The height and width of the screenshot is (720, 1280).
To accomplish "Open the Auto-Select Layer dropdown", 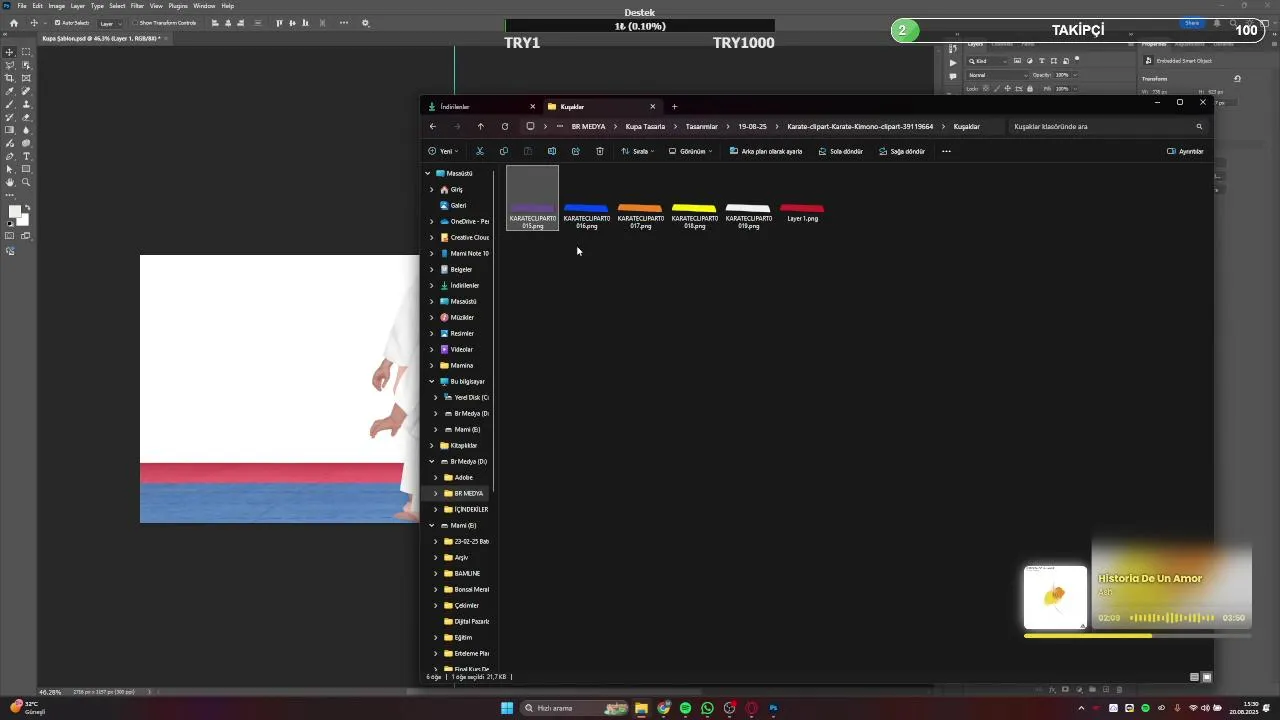I will point(111,23).
